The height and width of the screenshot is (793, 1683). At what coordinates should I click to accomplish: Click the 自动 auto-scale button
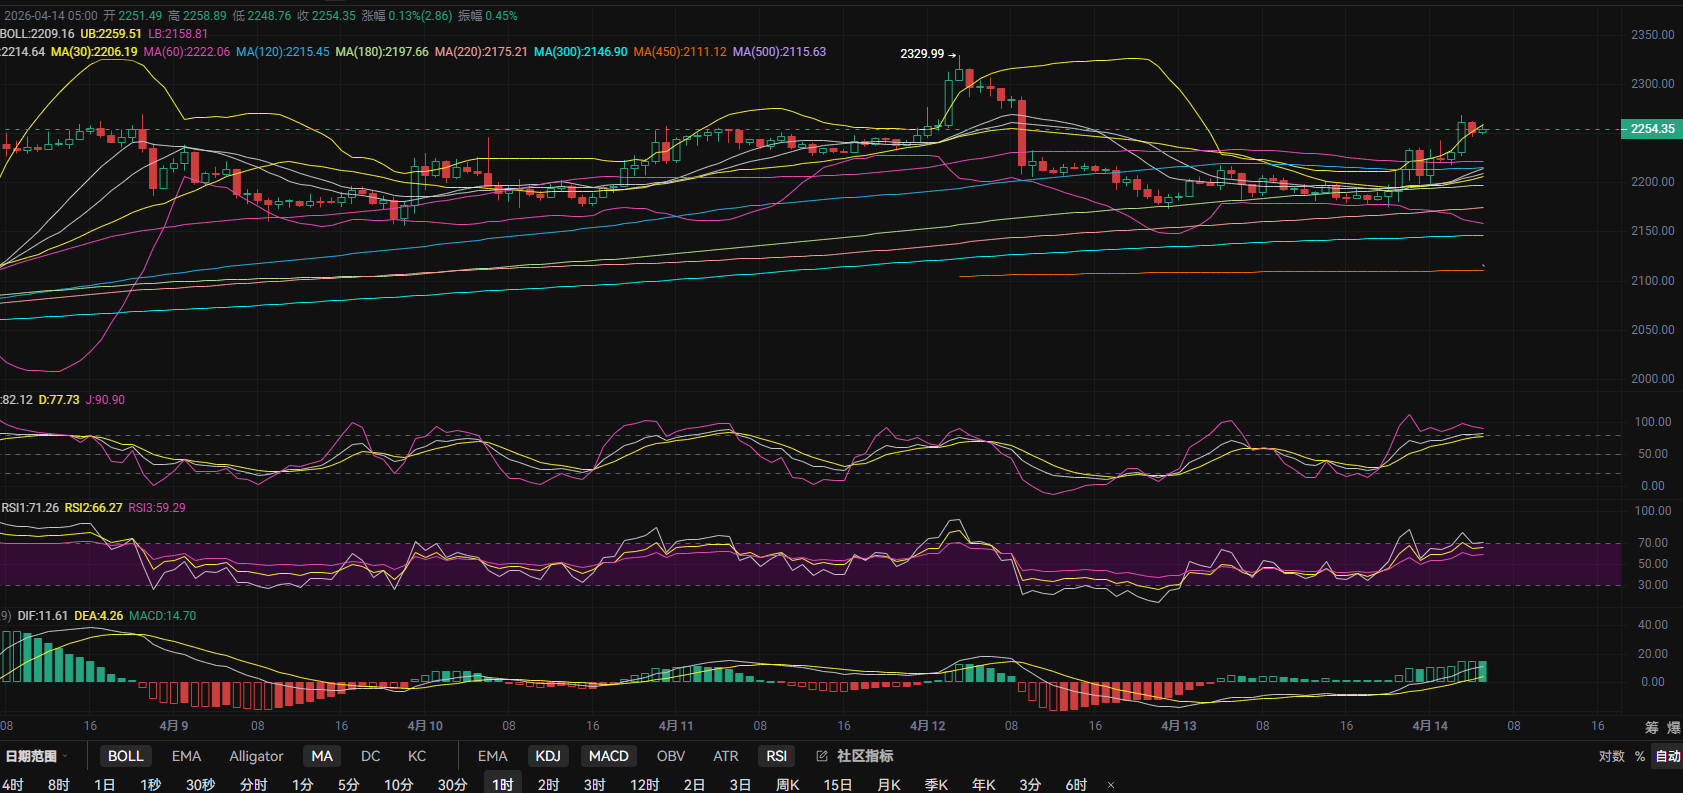tap(1667, 756)
